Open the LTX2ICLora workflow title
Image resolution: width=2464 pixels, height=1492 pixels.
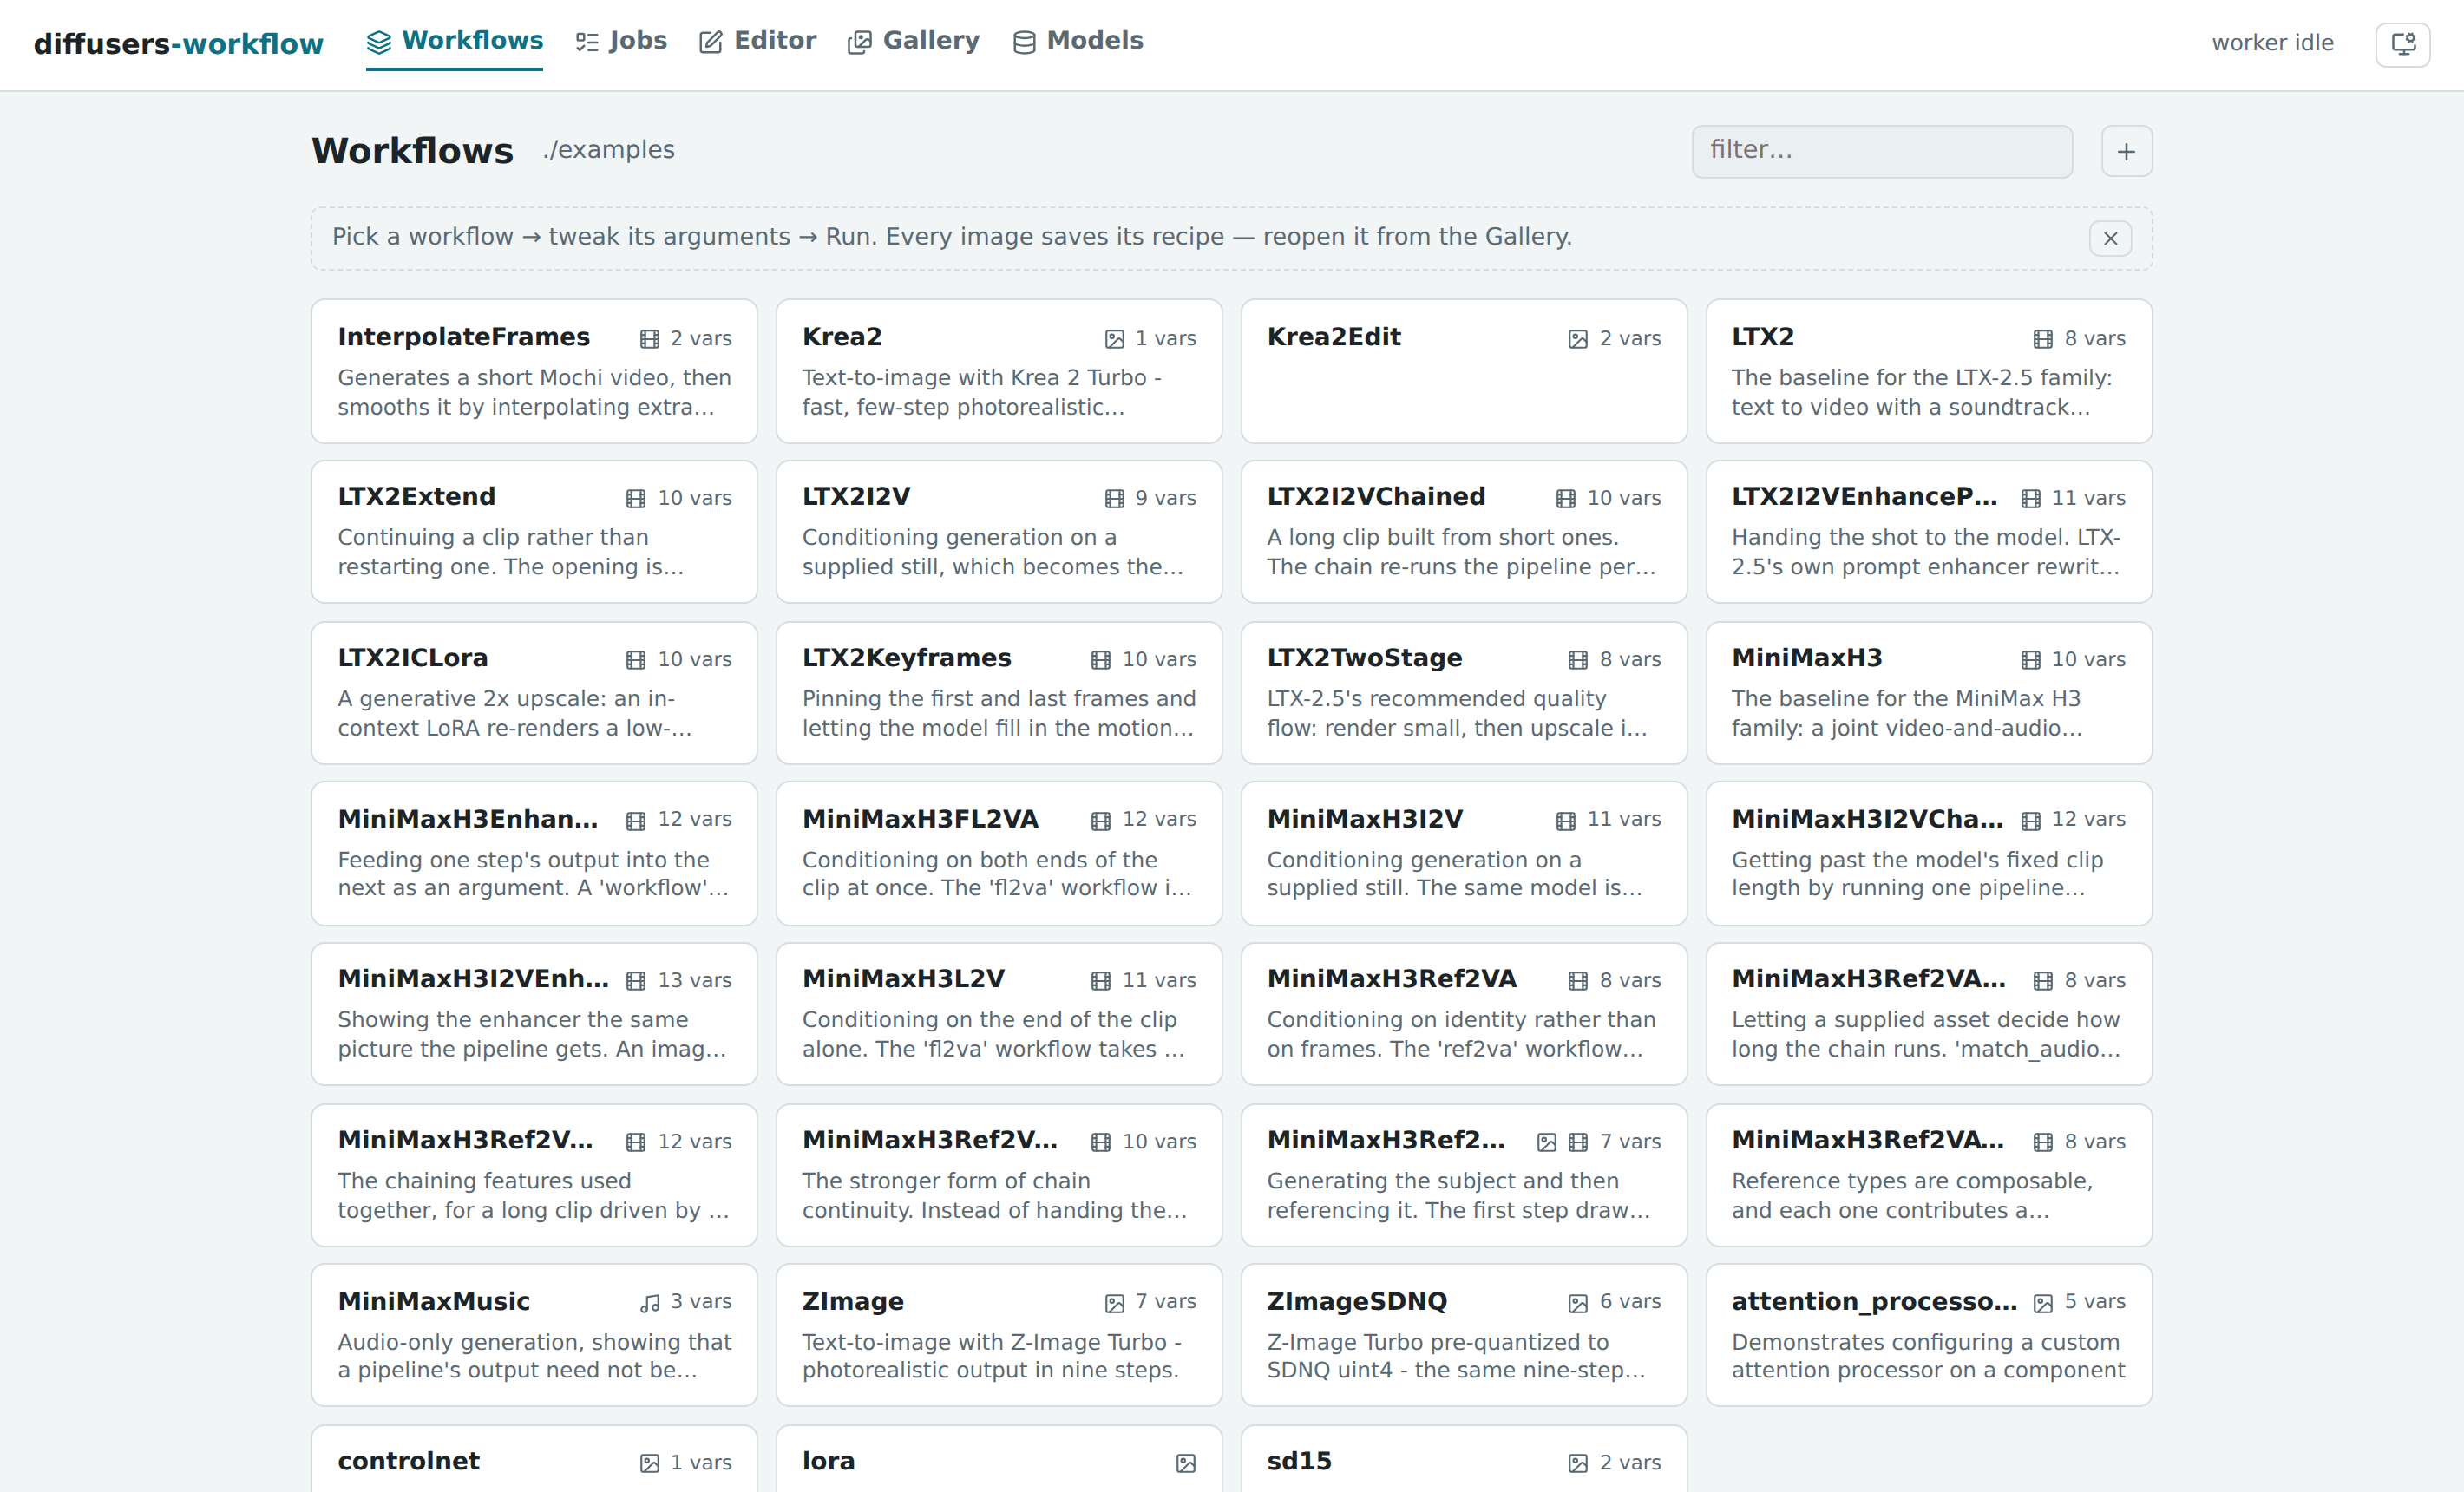click(x=413, y=658)
